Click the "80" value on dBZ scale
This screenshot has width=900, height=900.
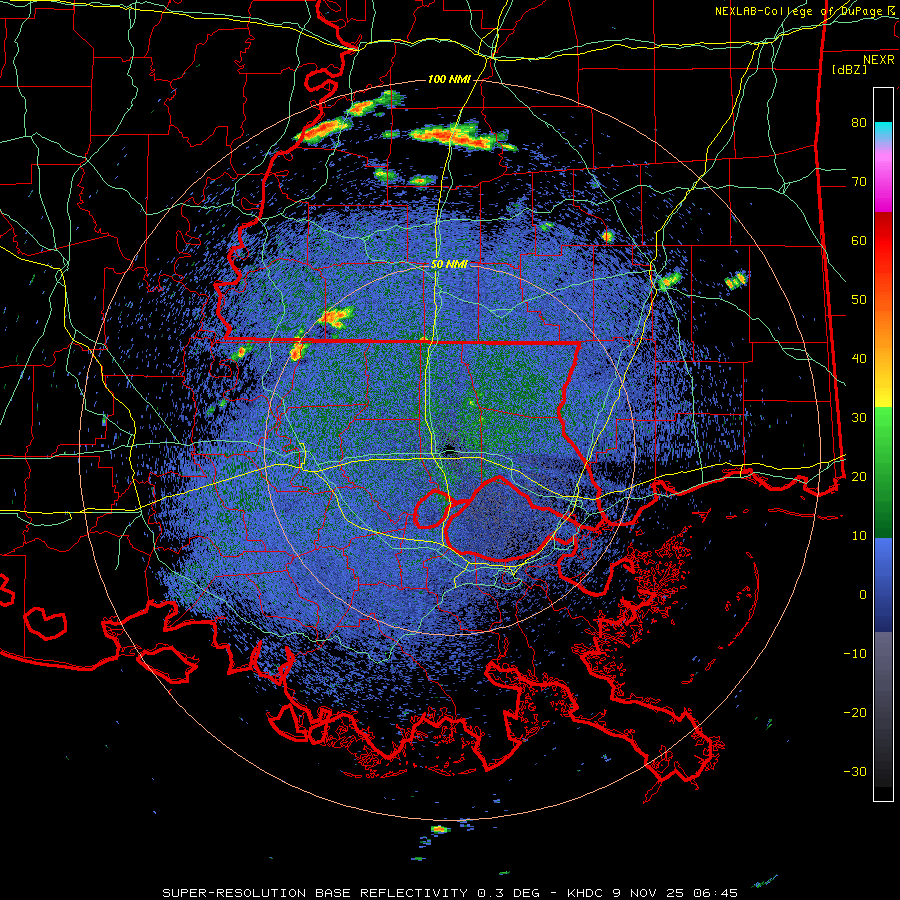(859, 122)
